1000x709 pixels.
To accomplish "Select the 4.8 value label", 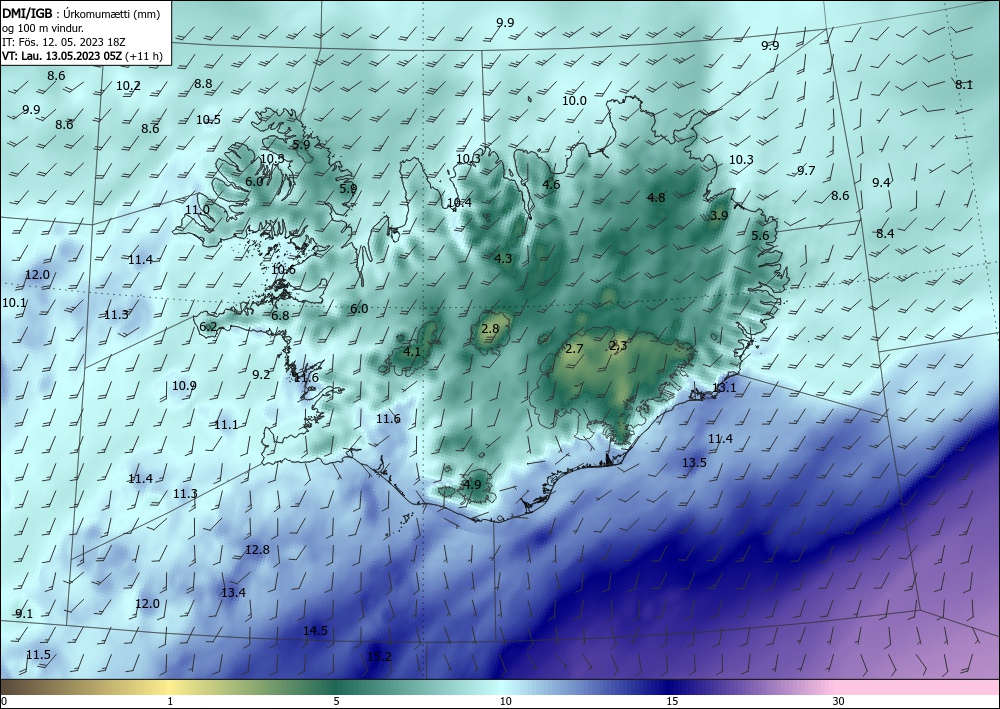I will [656, 198].
